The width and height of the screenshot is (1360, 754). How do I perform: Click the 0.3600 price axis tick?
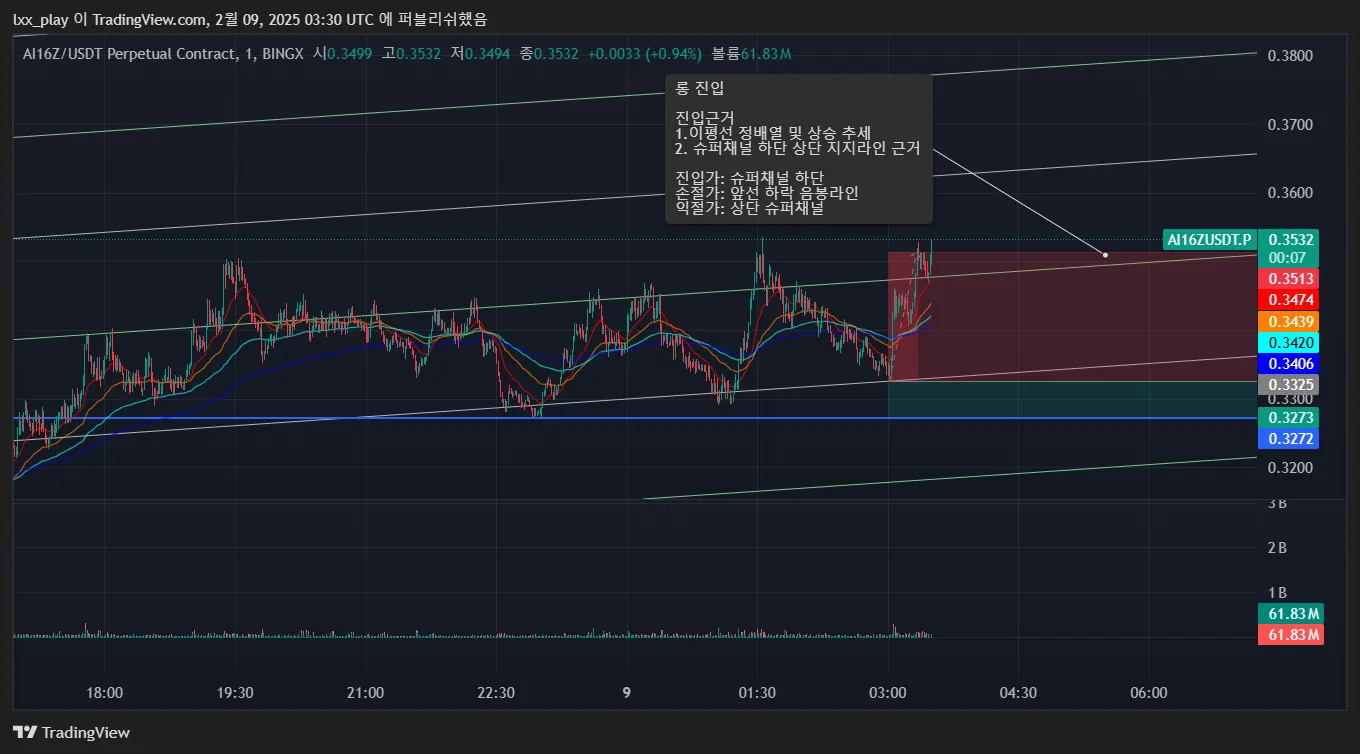click(1289, 193)
